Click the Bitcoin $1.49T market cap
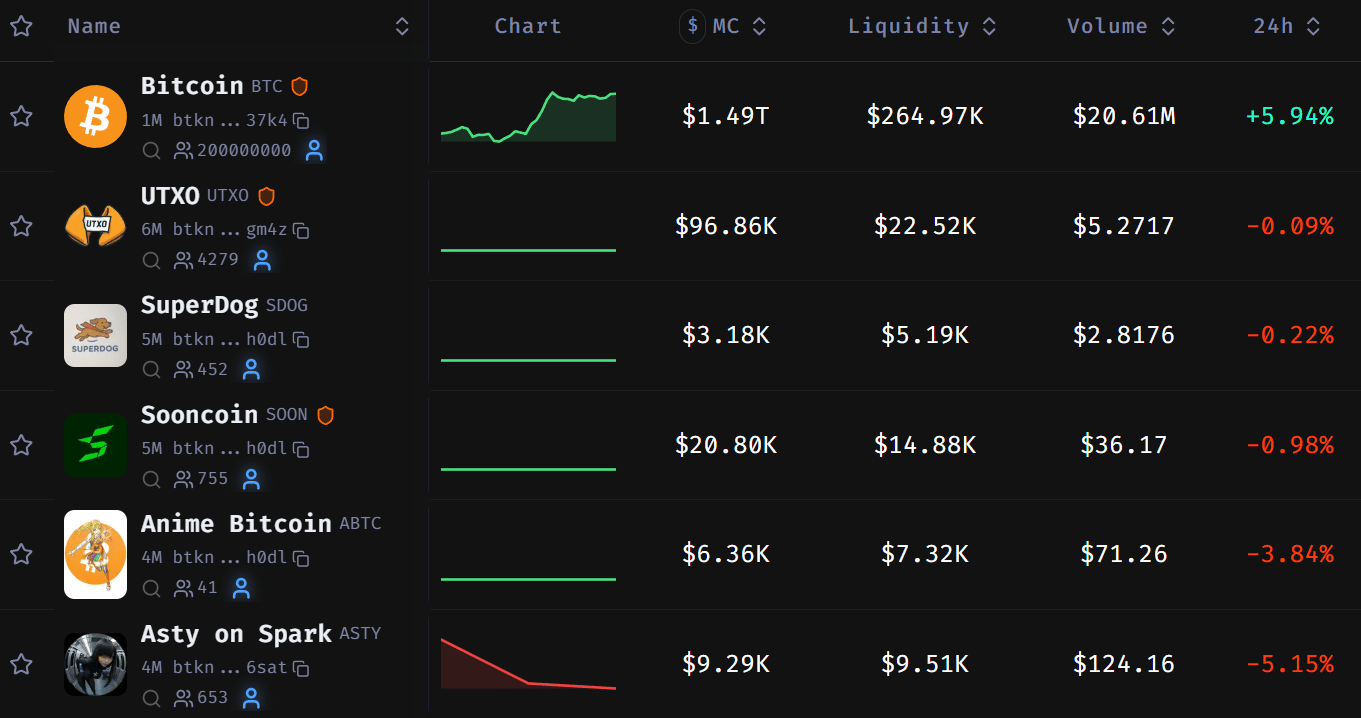The width and height of the screenshot is (1361, 718). (x=725, y=116)
